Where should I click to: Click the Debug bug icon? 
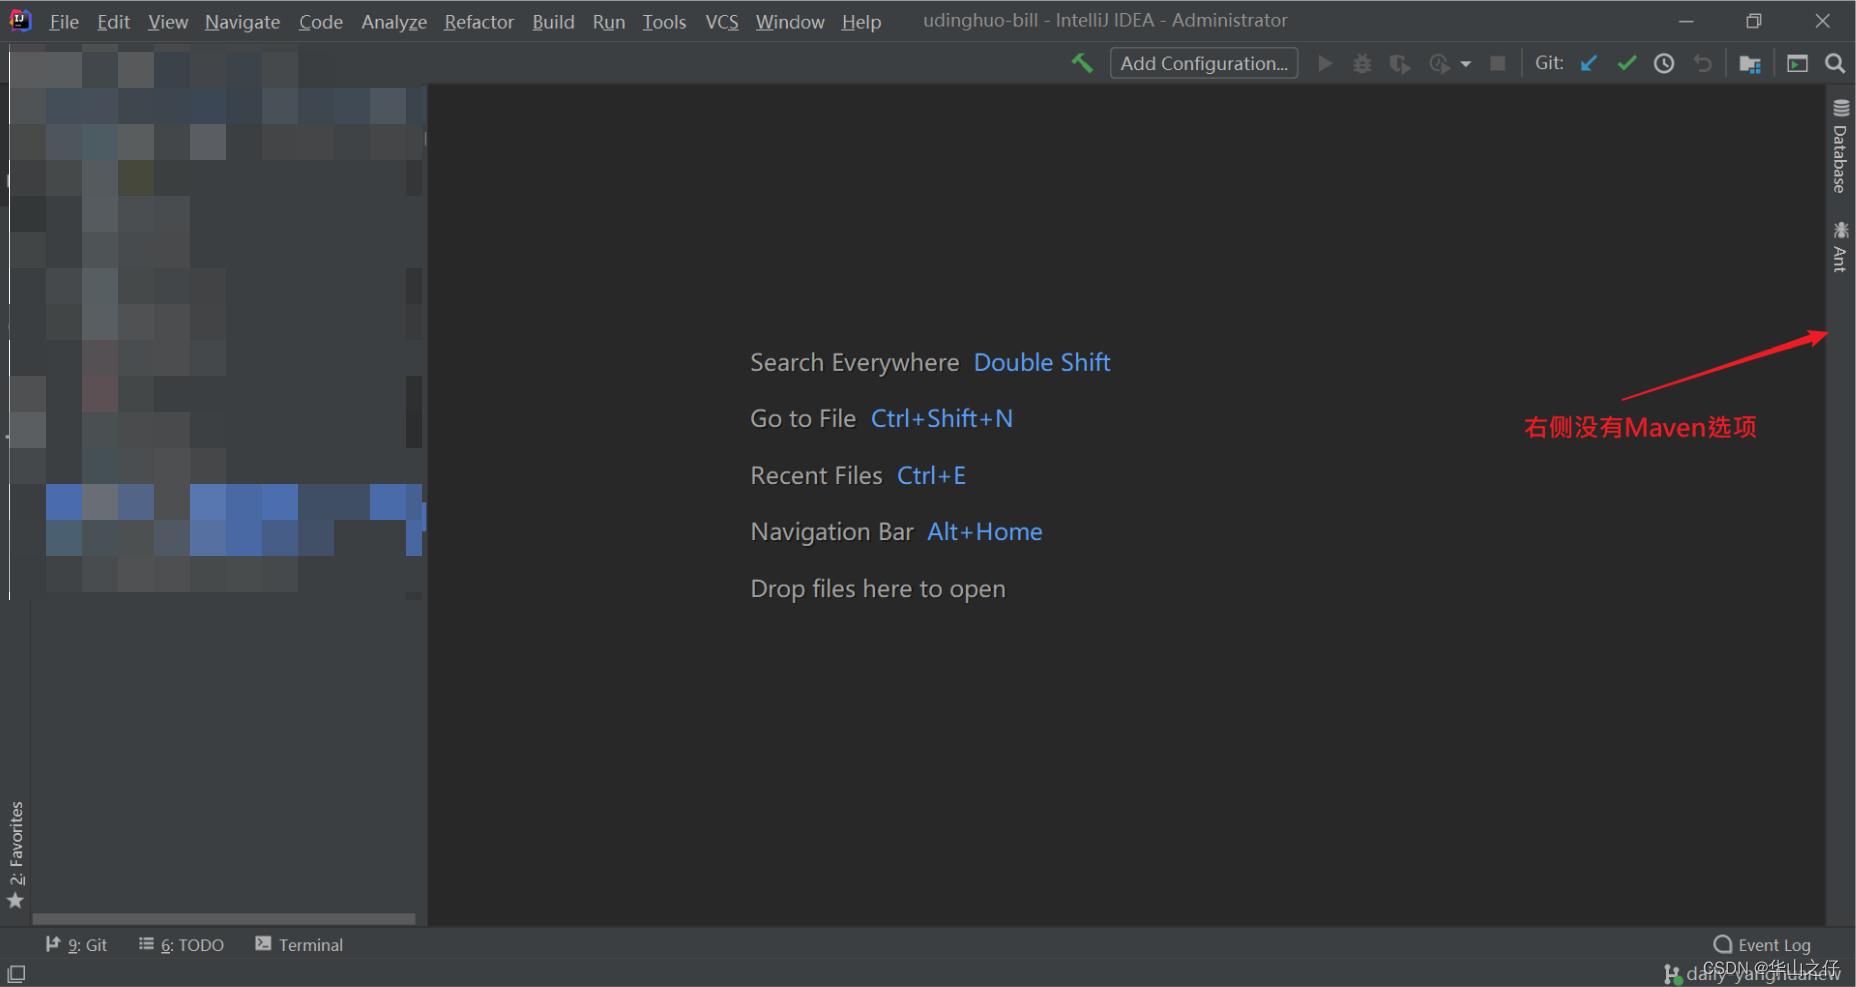click(x=1362, y=63)
